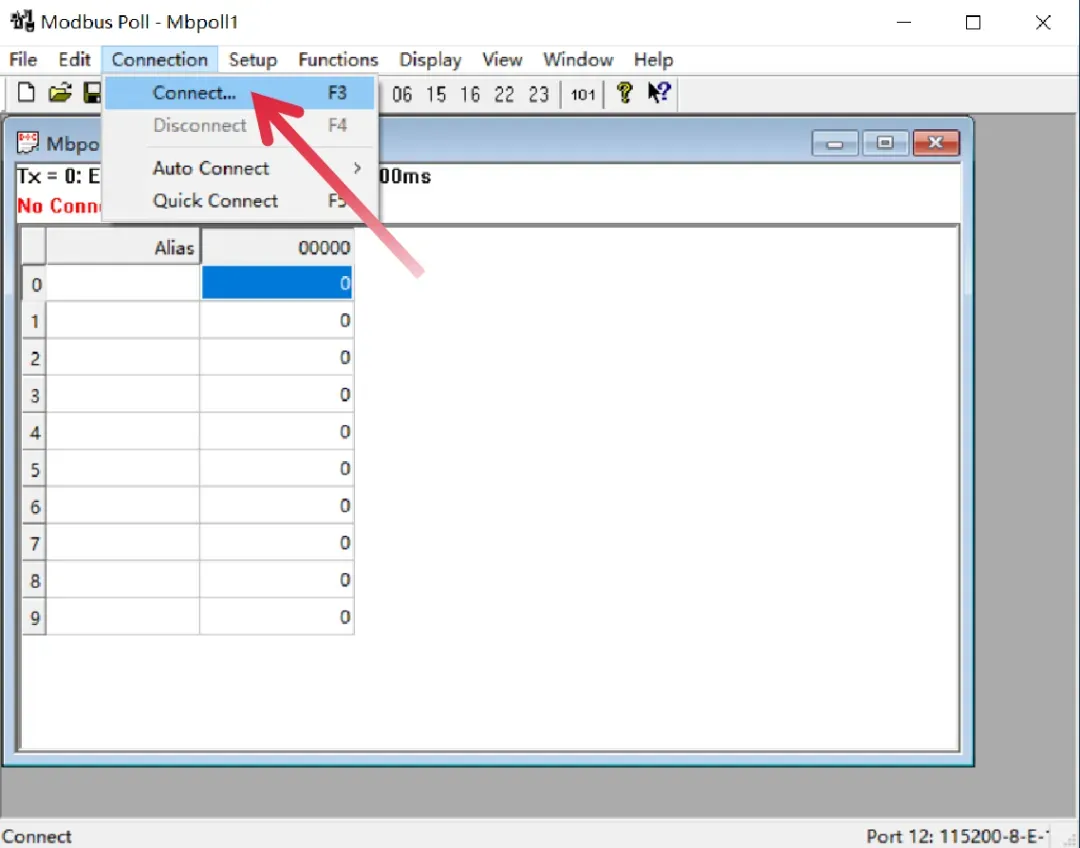Click the Alias cell in row 9
The image size is (1080, 848).
point(123,617)
